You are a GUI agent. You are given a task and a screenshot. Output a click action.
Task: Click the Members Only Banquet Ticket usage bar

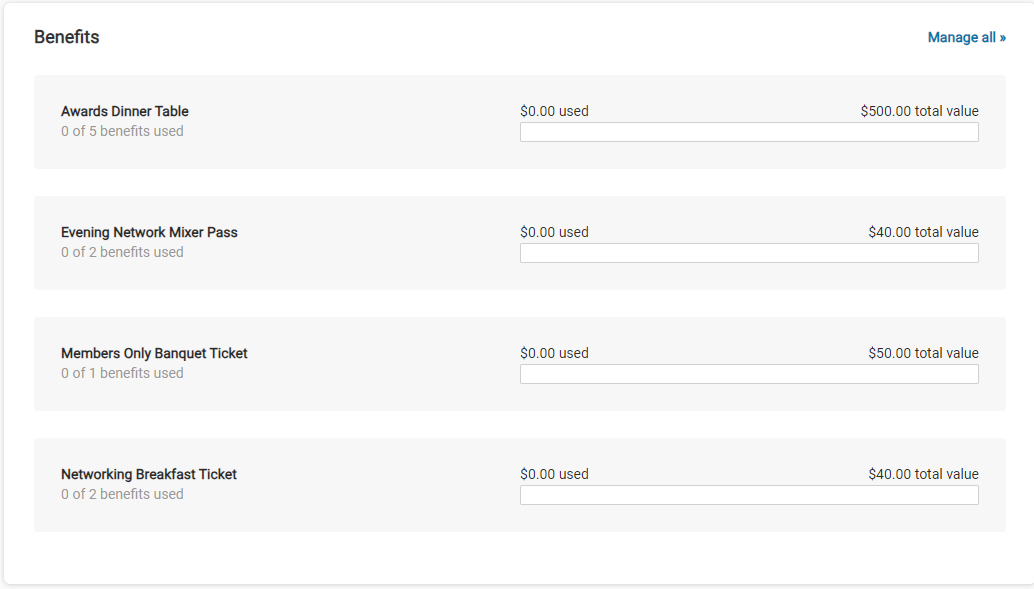(749, 374)
